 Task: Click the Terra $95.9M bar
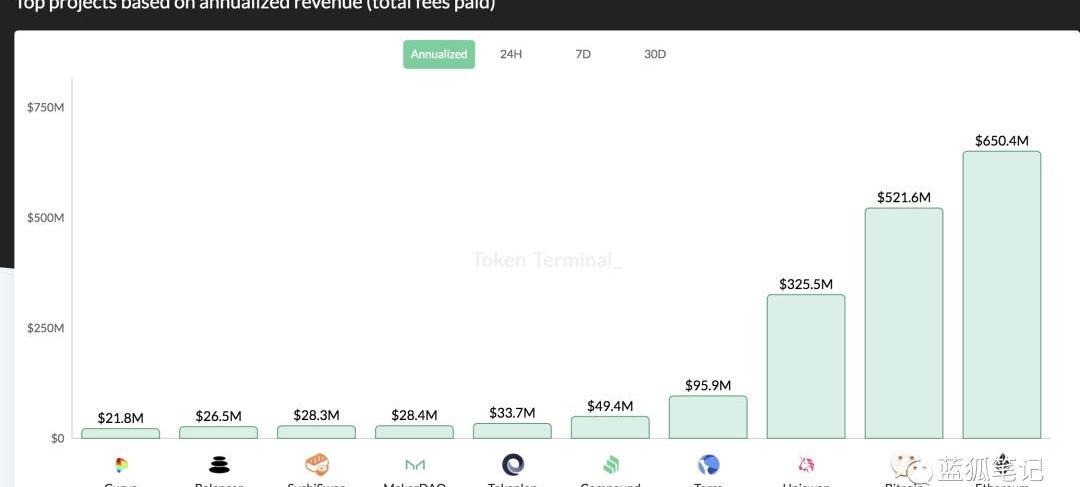pyautogui.click(x=708, y=417)
